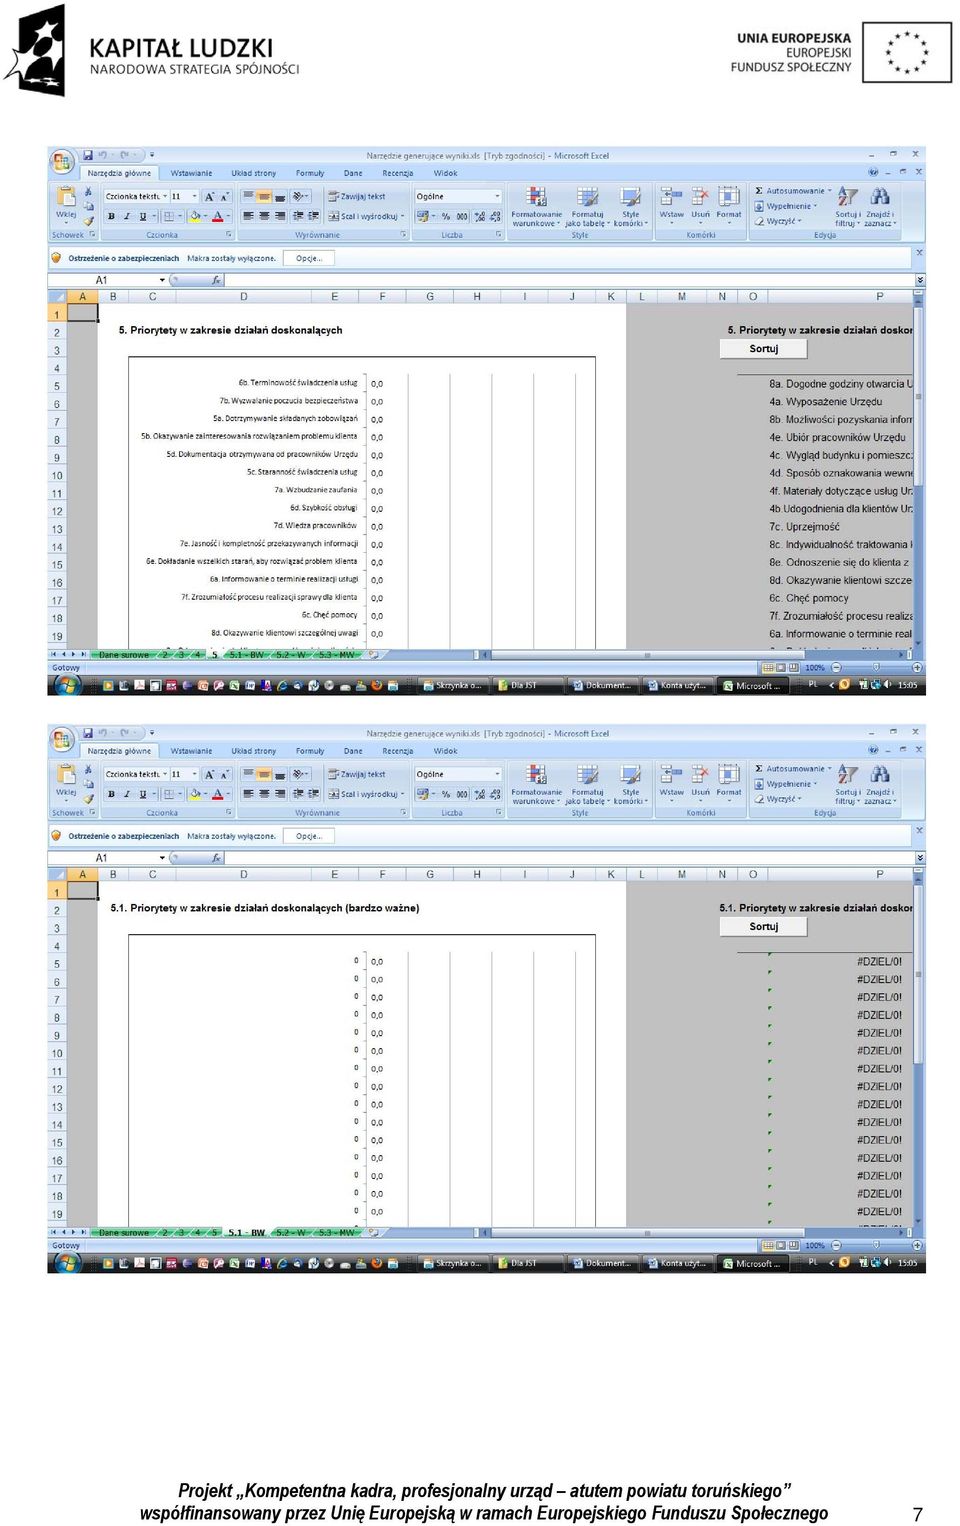This screenshot has width=960, height=1526.
Task: Toggle Bold in top Excel ribbon
Action: (111, 216)
